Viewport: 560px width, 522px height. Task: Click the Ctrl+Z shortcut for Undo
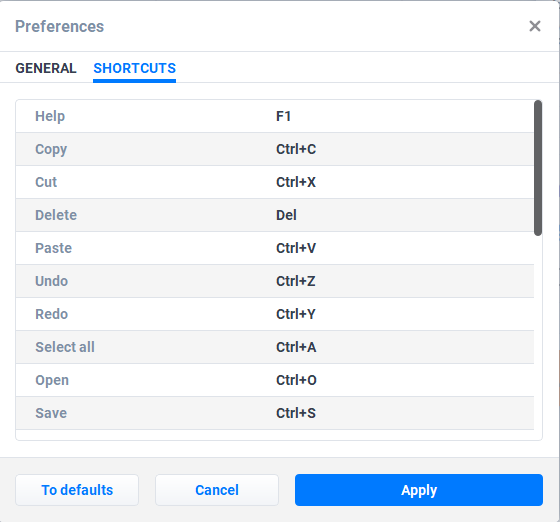[296, 281]
